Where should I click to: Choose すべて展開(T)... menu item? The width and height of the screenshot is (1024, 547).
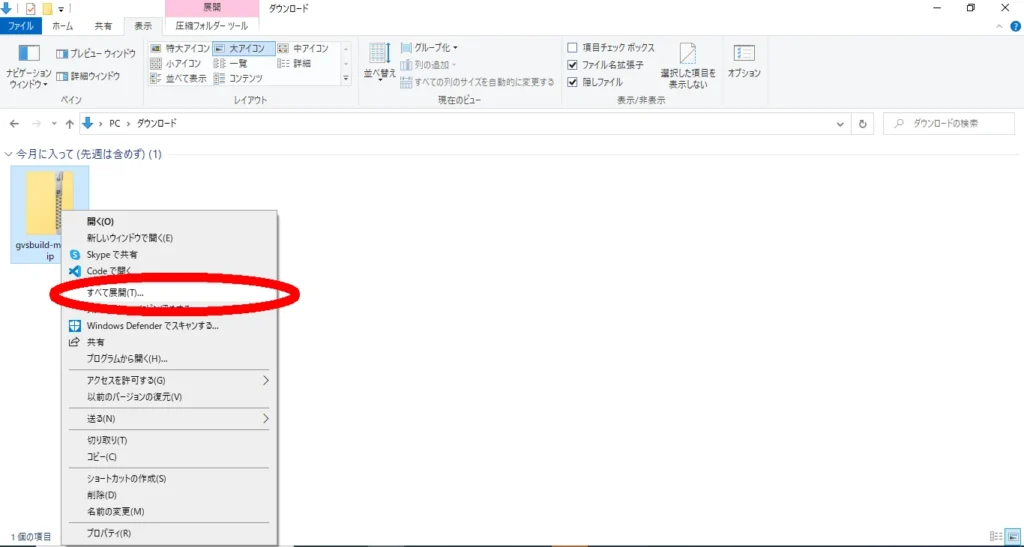click(x=169, y=293)
